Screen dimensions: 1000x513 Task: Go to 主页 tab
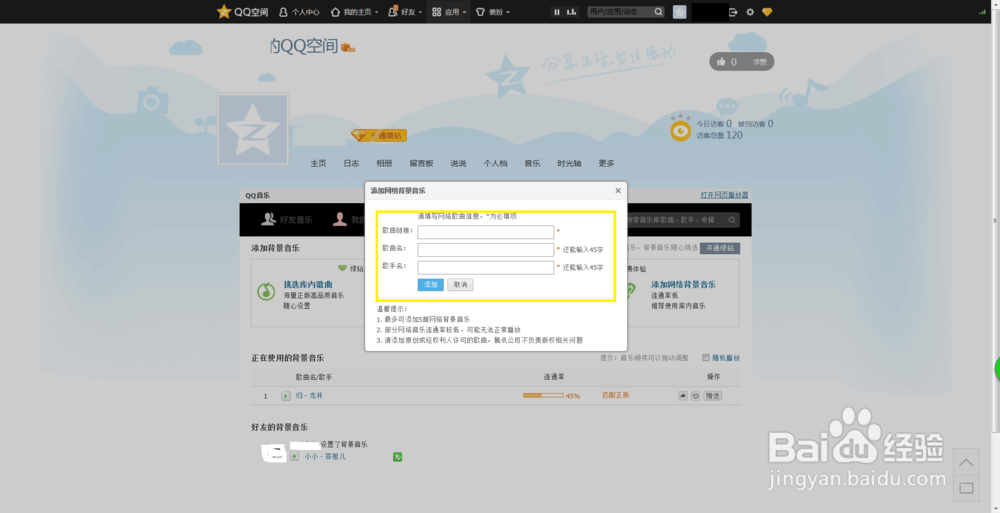coord(318,163)
